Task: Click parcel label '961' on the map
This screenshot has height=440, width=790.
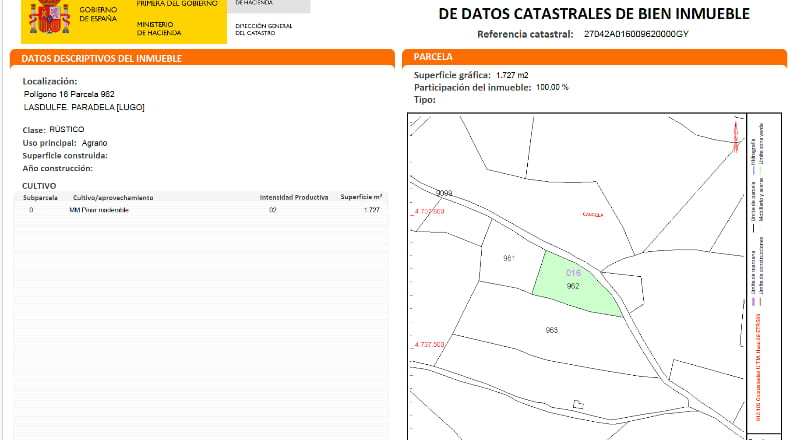Action: point(509,258)
